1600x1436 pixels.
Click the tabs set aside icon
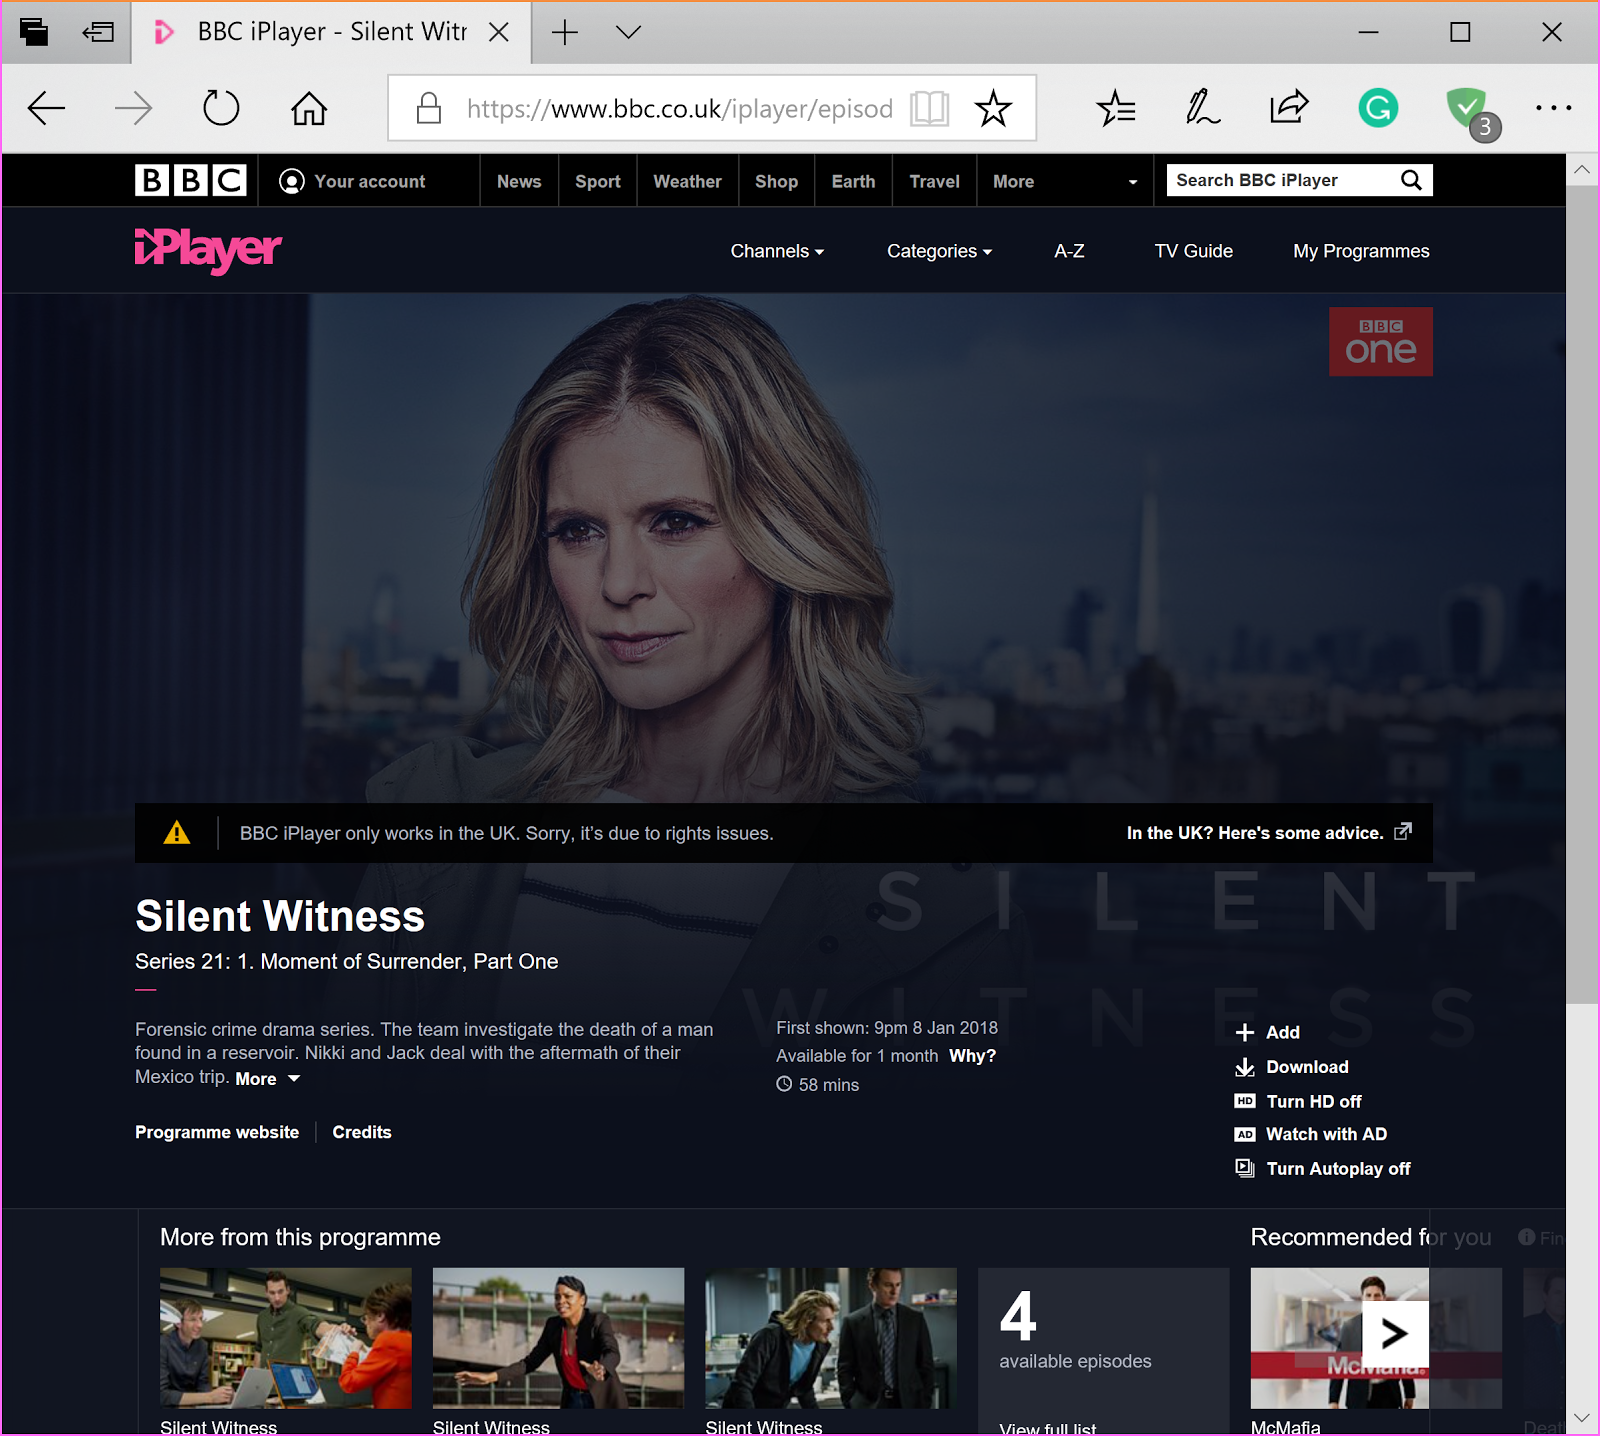33,32
